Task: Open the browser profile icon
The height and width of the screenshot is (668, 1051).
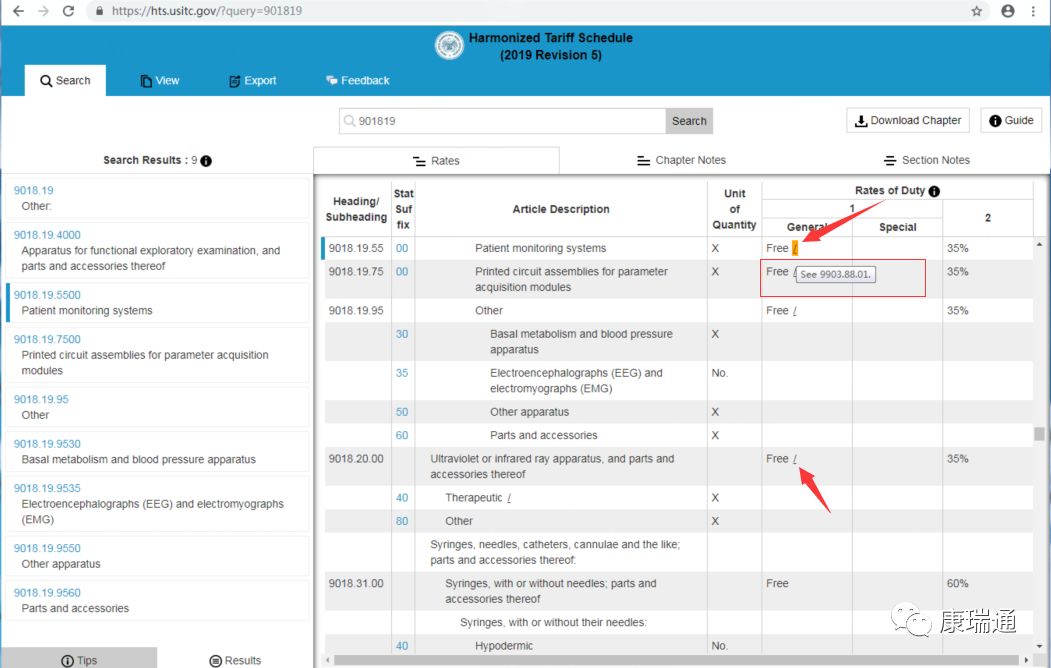Action: pos(1007,11)
